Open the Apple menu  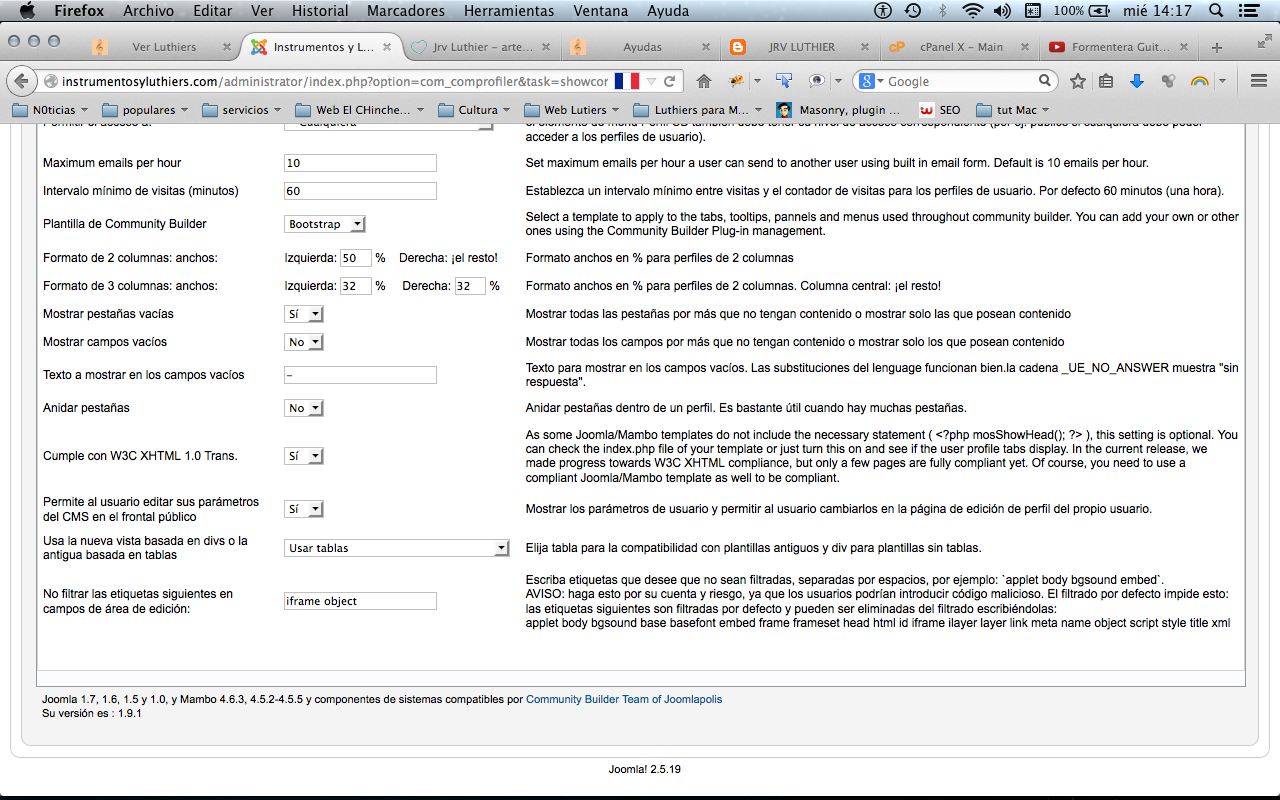27,11
